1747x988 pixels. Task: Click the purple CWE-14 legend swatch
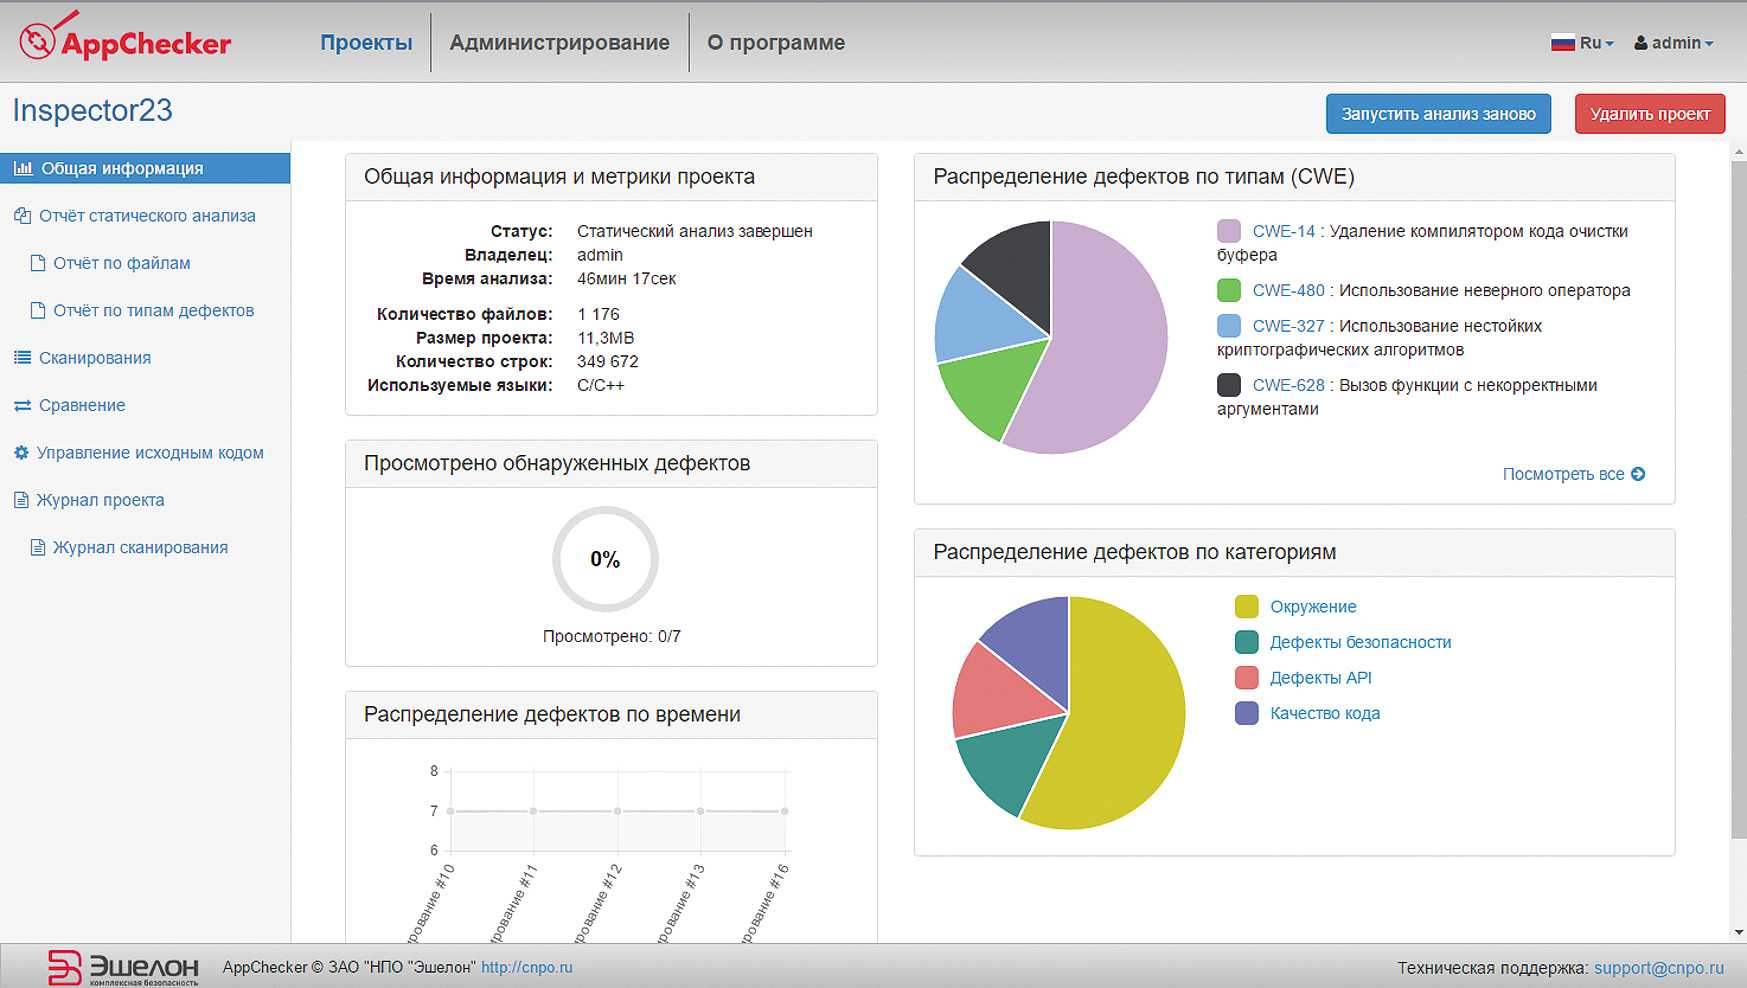pos(1229,232)
